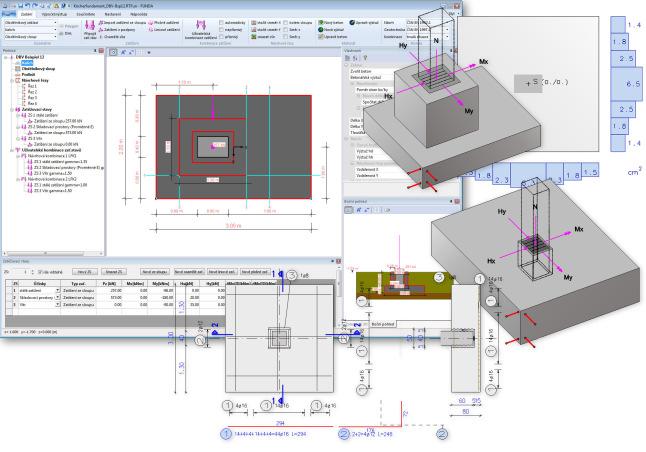Select the highlighted item under root in tree
The image size is (646, 452).
tap(27, 63)
